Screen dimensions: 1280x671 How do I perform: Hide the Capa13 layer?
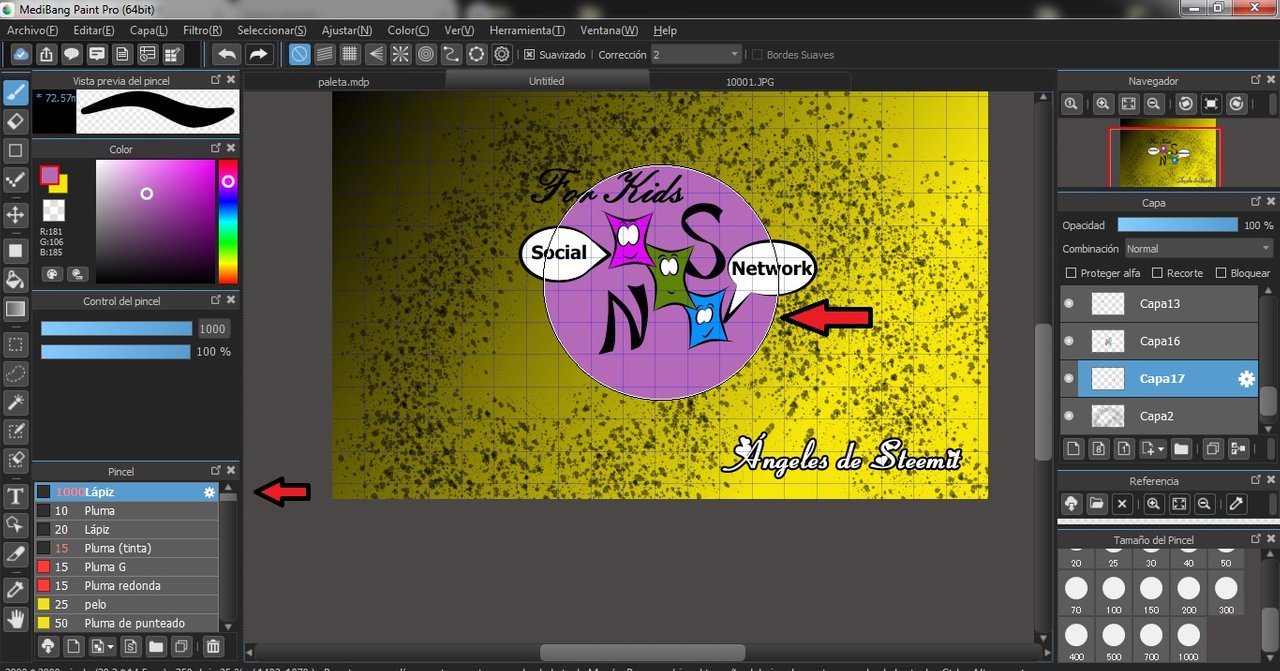point(1069,303)
